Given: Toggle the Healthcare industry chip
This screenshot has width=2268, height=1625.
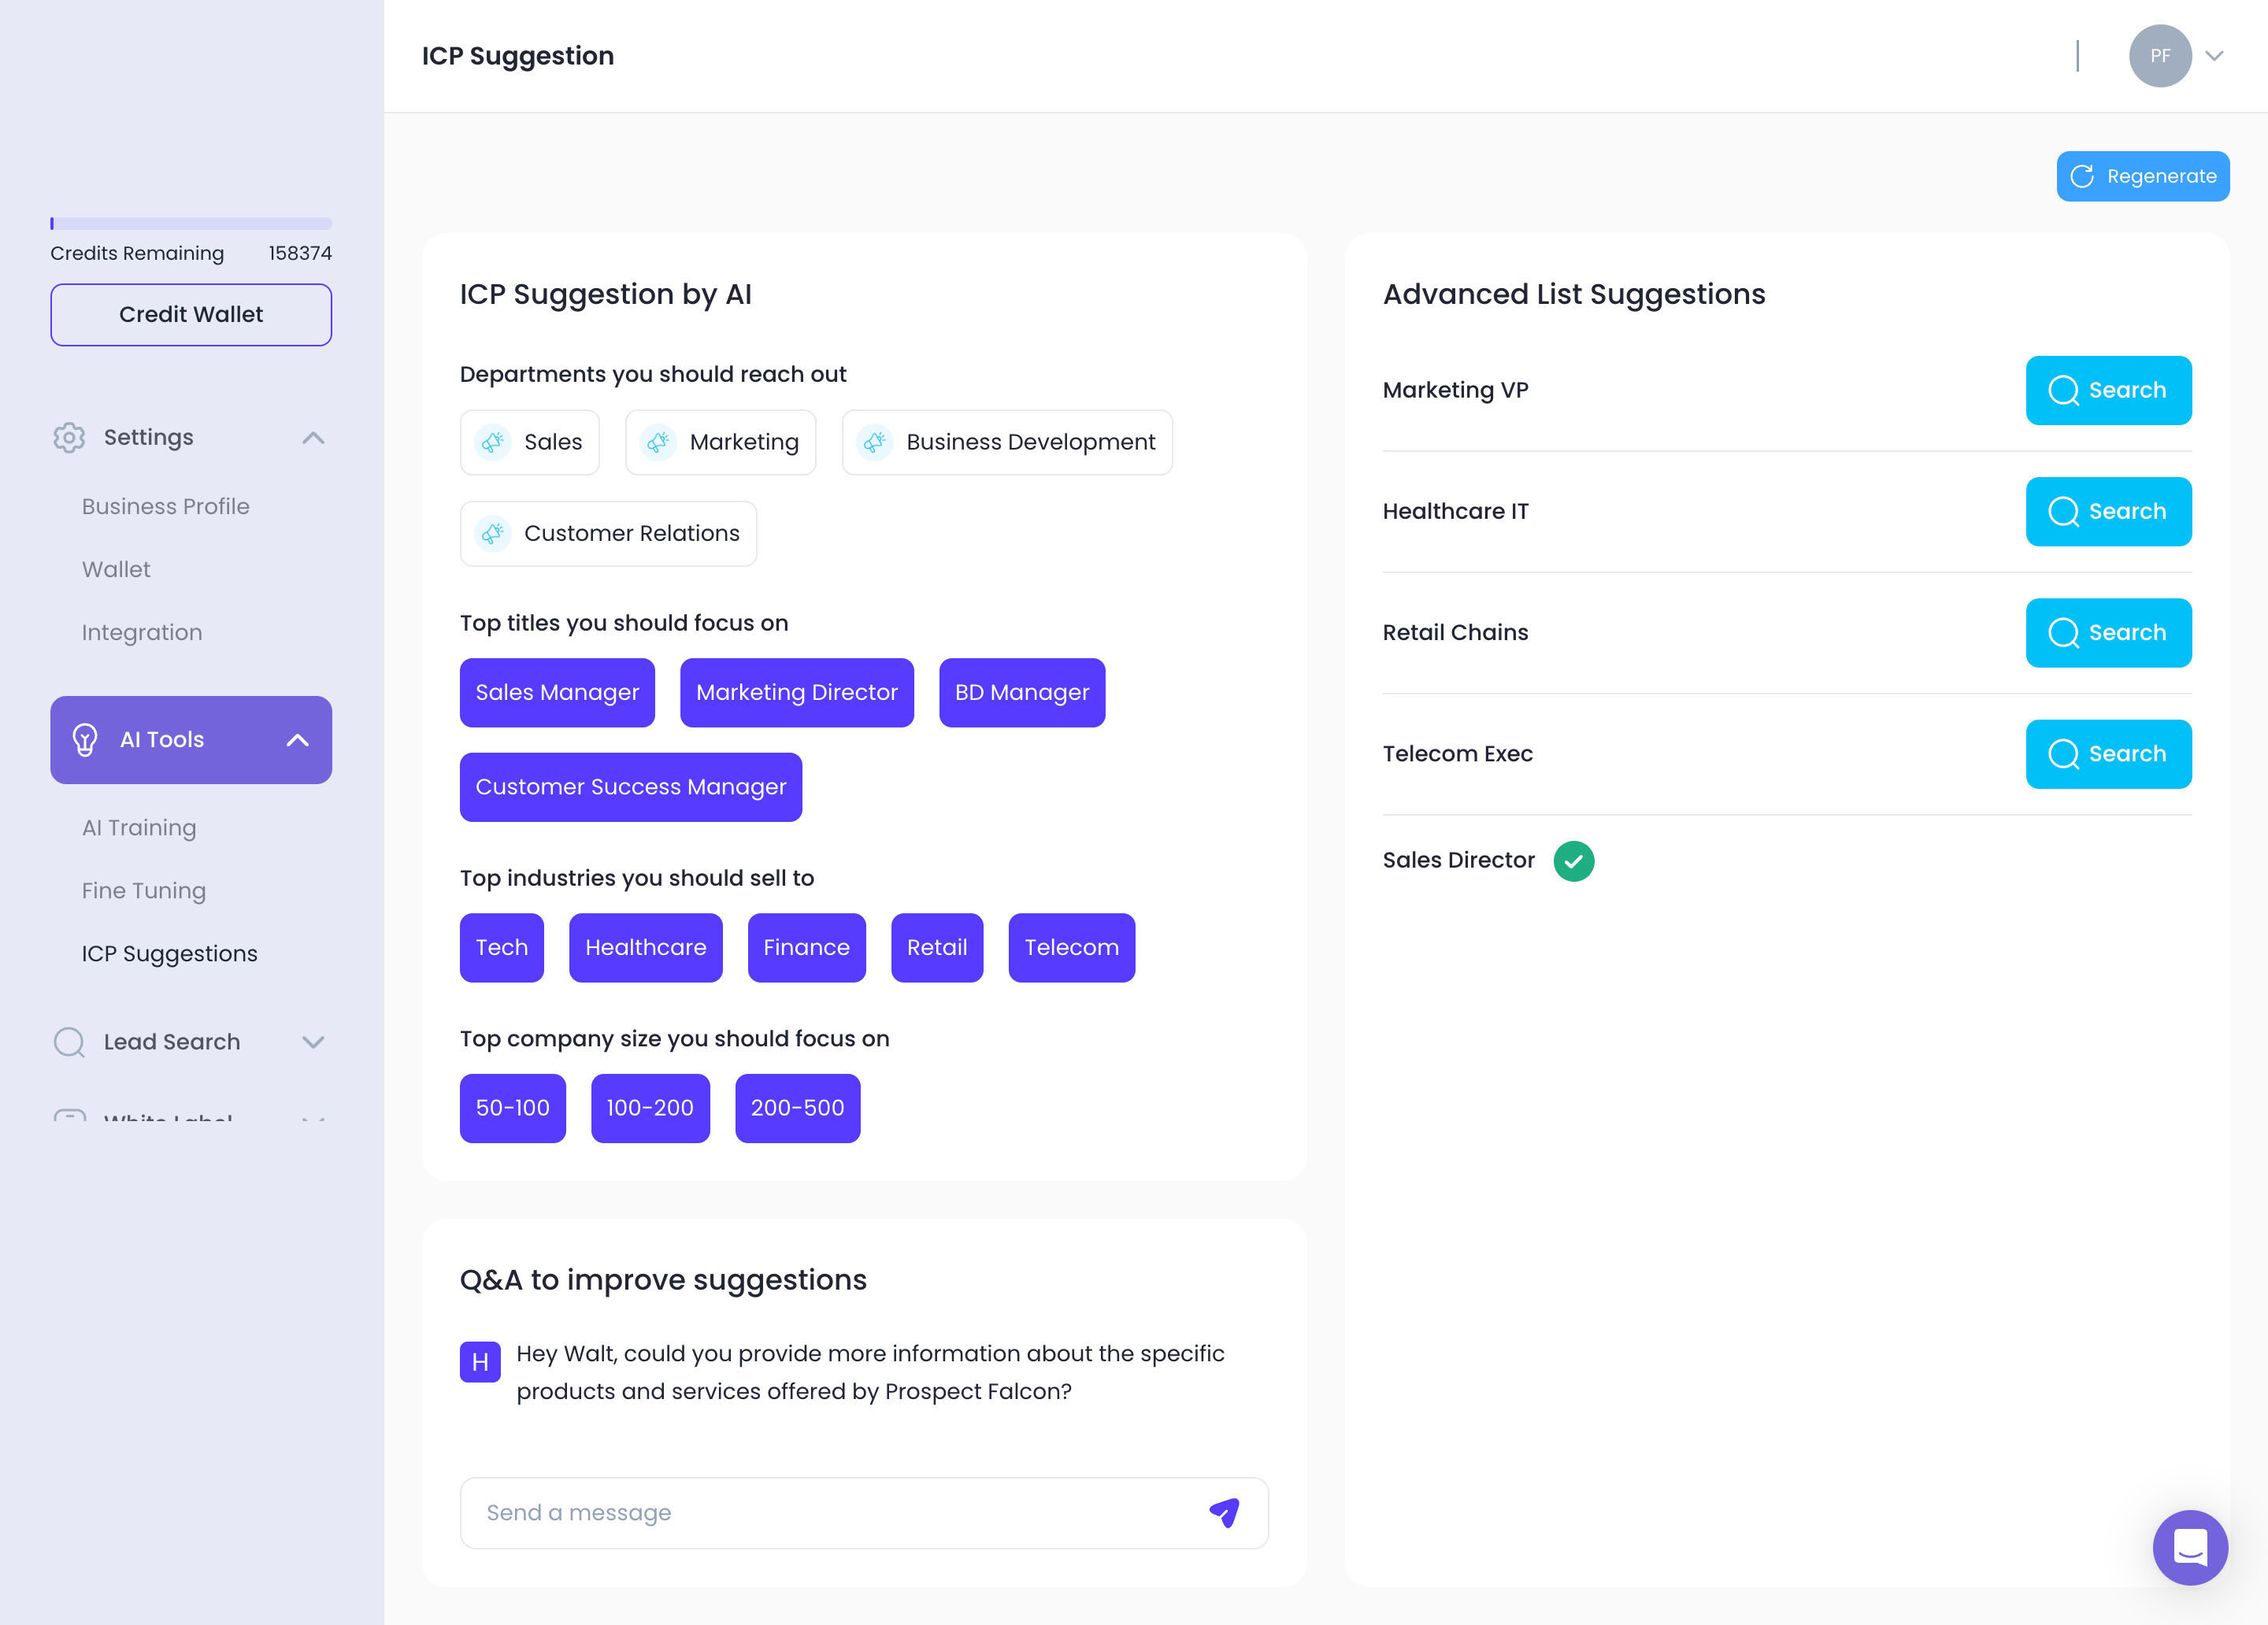Looking at the screenshot, I should click(x=645, y=947).
